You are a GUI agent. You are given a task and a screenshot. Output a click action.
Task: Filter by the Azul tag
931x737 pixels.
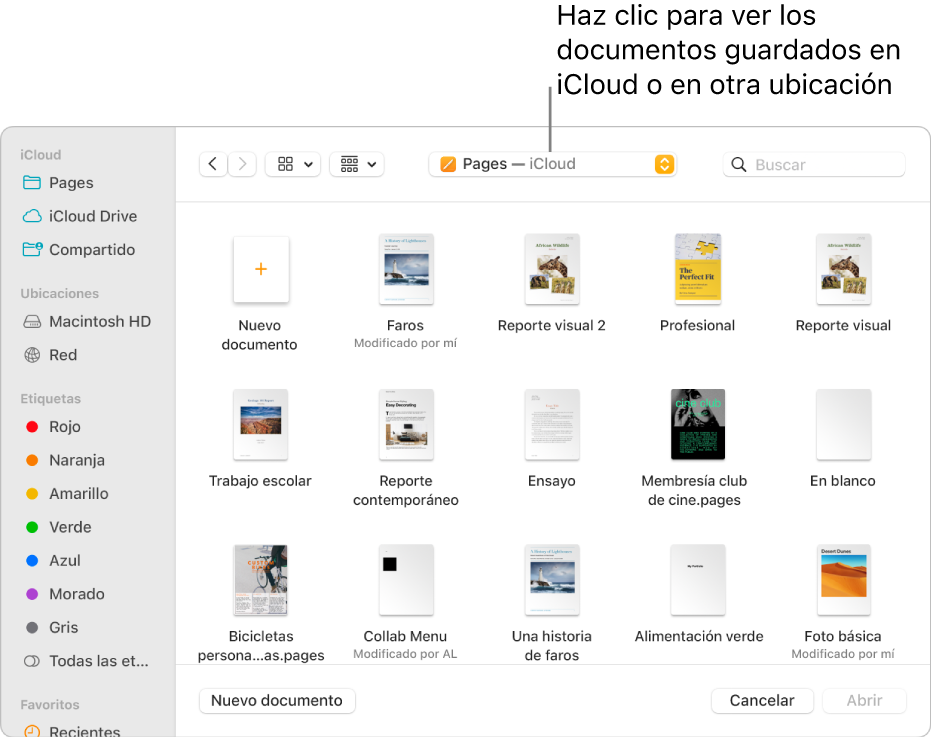[53, 561]
